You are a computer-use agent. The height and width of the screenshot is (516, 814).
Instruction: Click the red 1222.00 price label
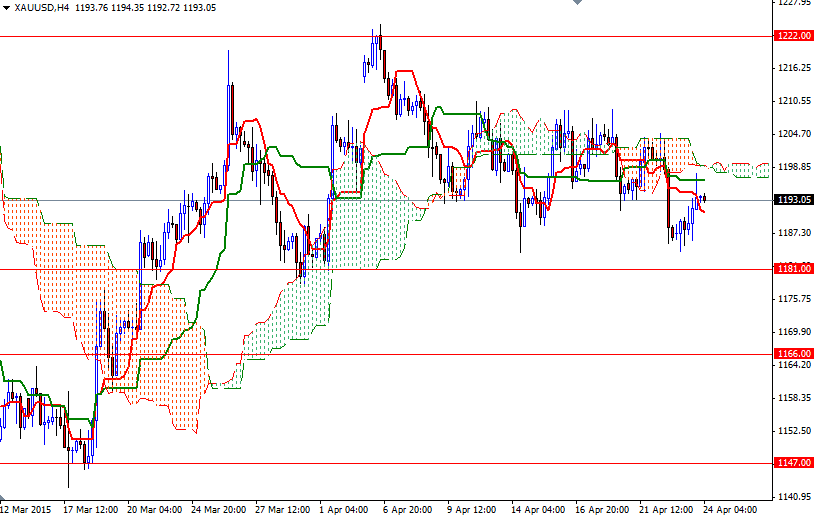[x=792, y=36]
